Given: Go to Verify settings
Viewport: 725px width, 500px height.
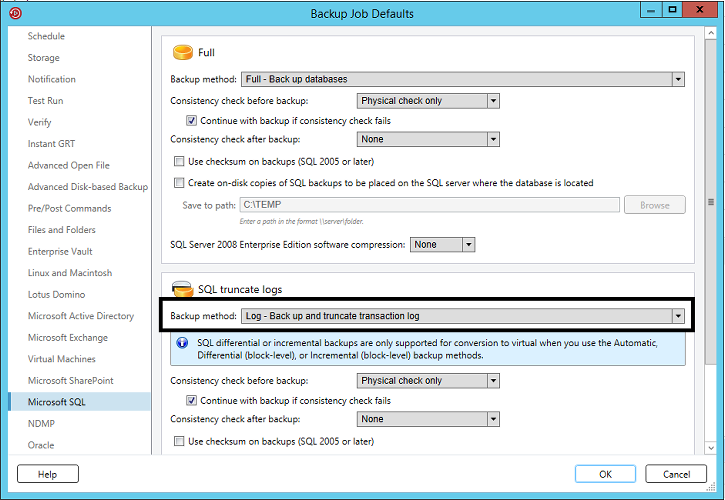Looking at the screenshot, I should tap(39, 122).
